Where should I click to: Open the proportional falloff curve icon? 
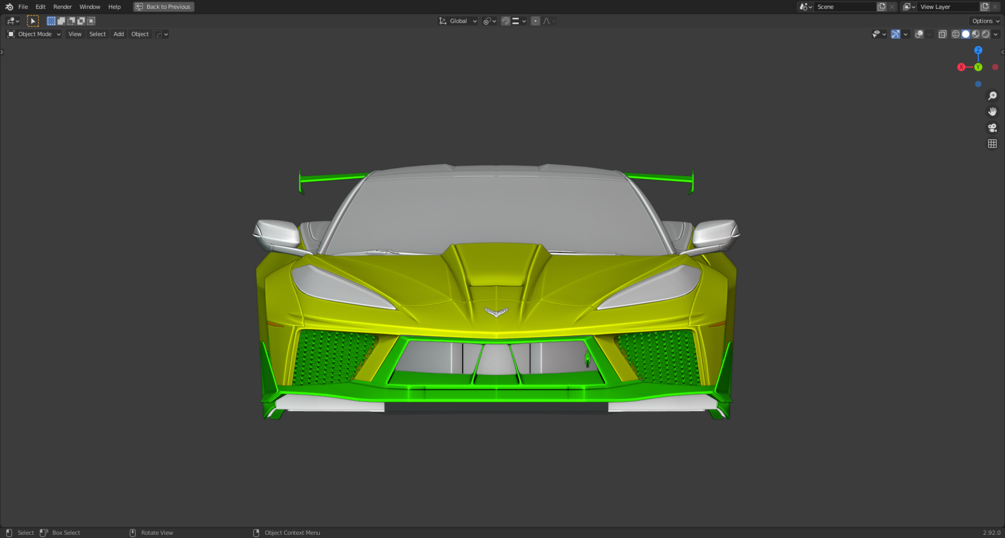click(549, 21)
